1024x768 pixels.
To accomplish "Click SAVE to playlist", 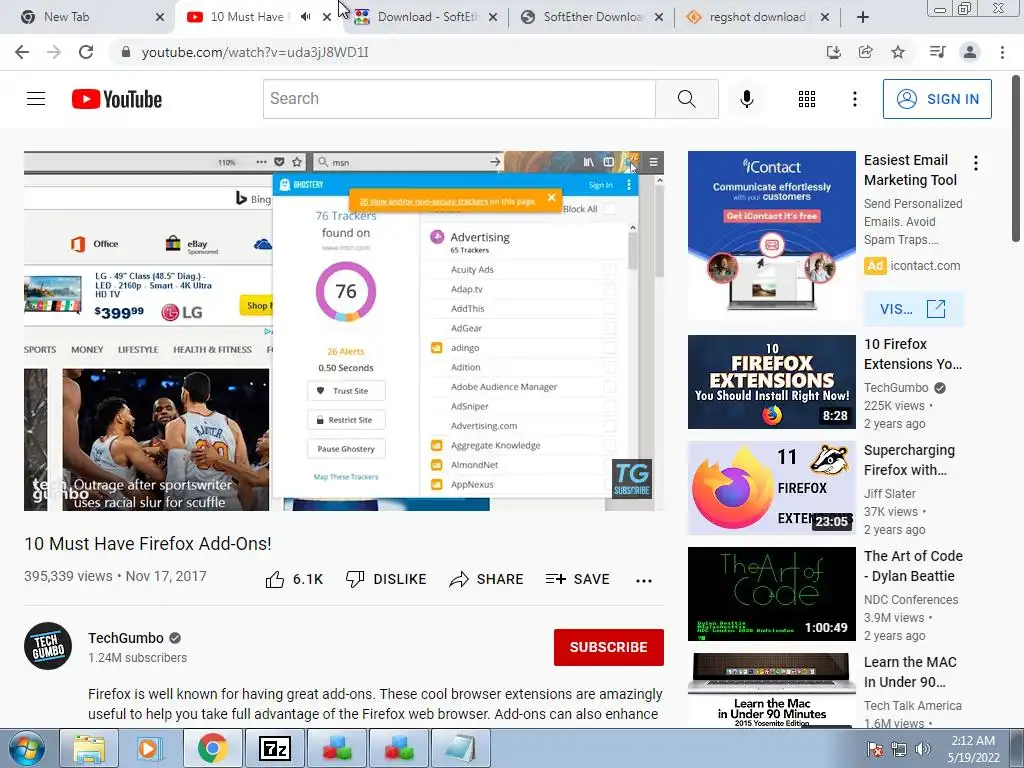I will tap(577, 579).
